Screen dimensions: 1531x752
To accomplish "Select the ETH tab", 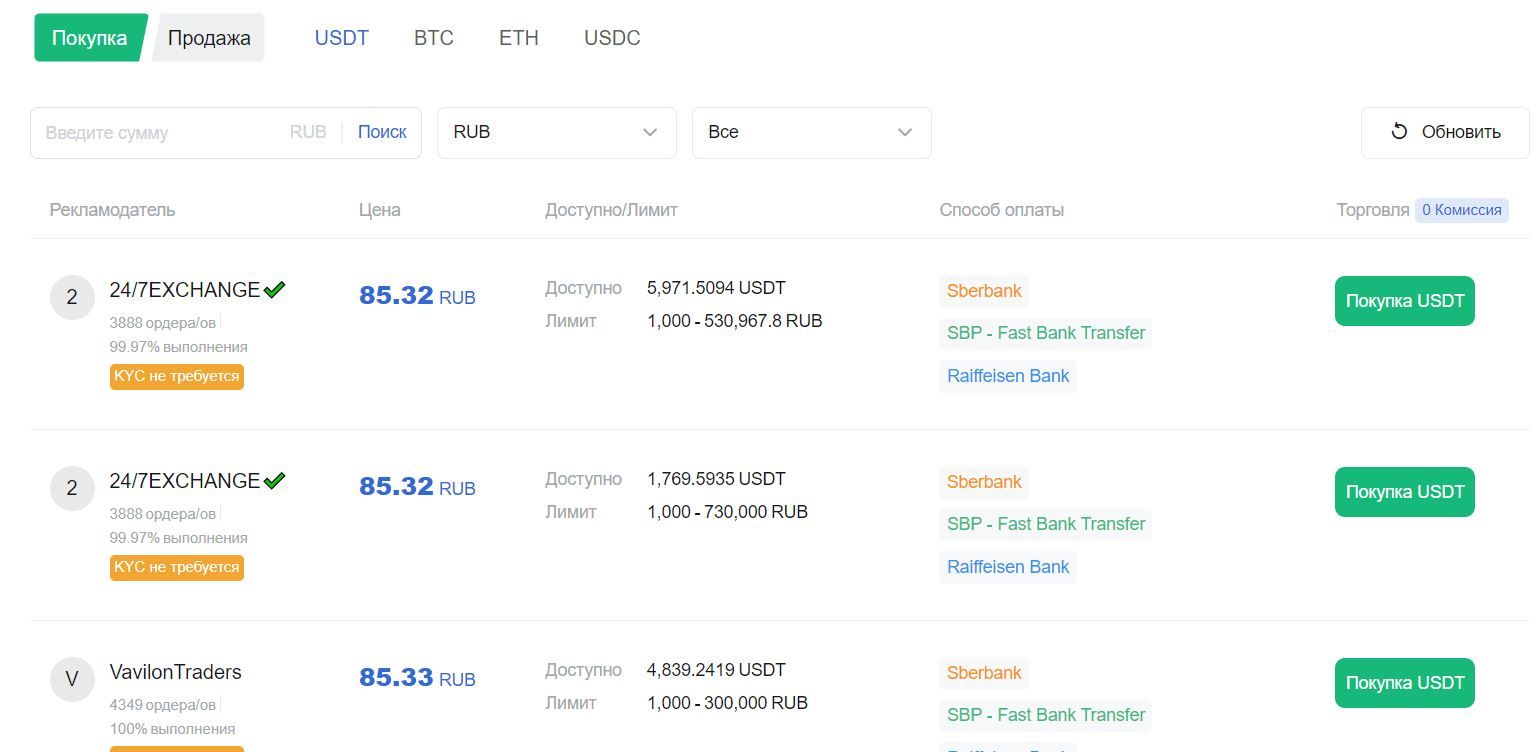I will pos(519,38).
